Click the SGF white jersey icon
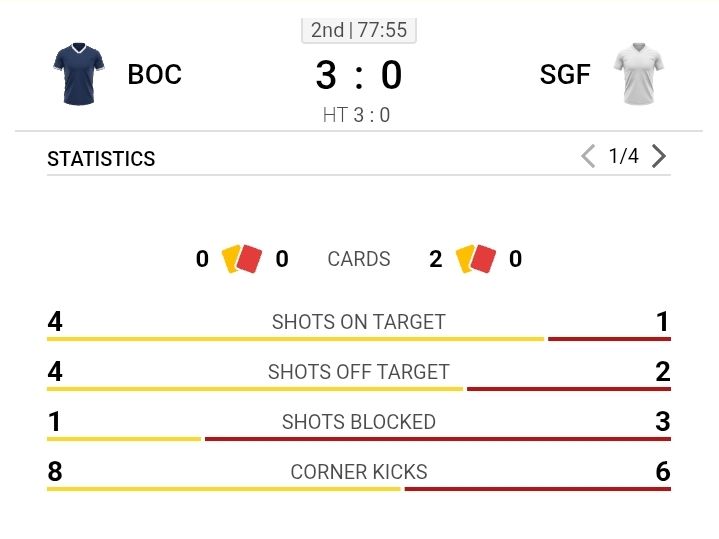Viewport: 719px width, 539px height. (x=639, y=74)
